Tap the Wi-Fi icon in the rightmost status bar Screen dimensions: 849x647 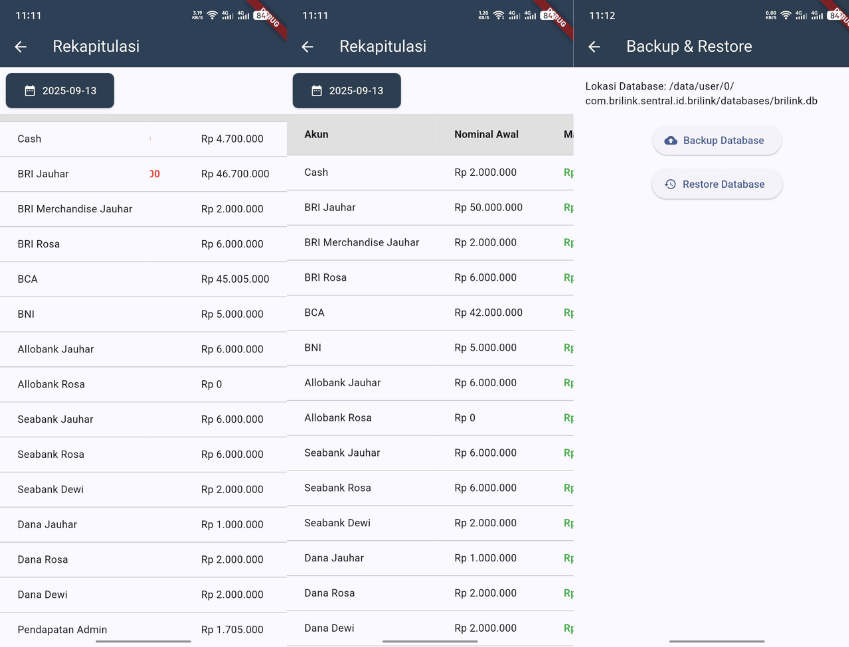pyautogui.click(x=785, y=16)
